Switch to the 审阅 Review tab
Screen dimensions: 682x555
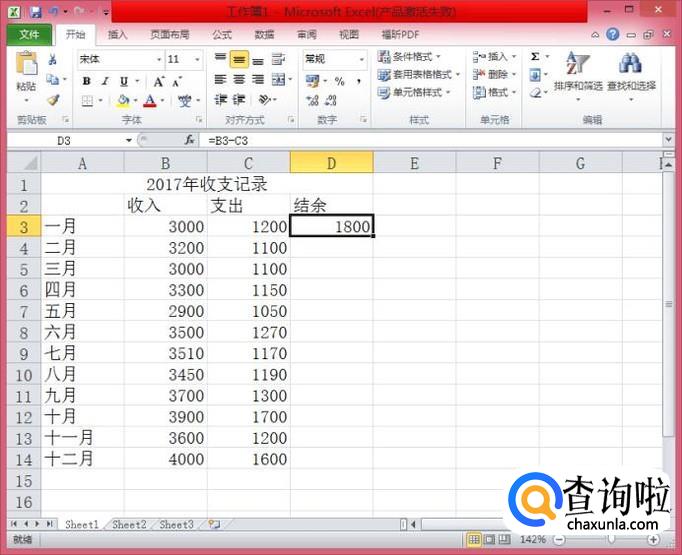pos(307,35)
